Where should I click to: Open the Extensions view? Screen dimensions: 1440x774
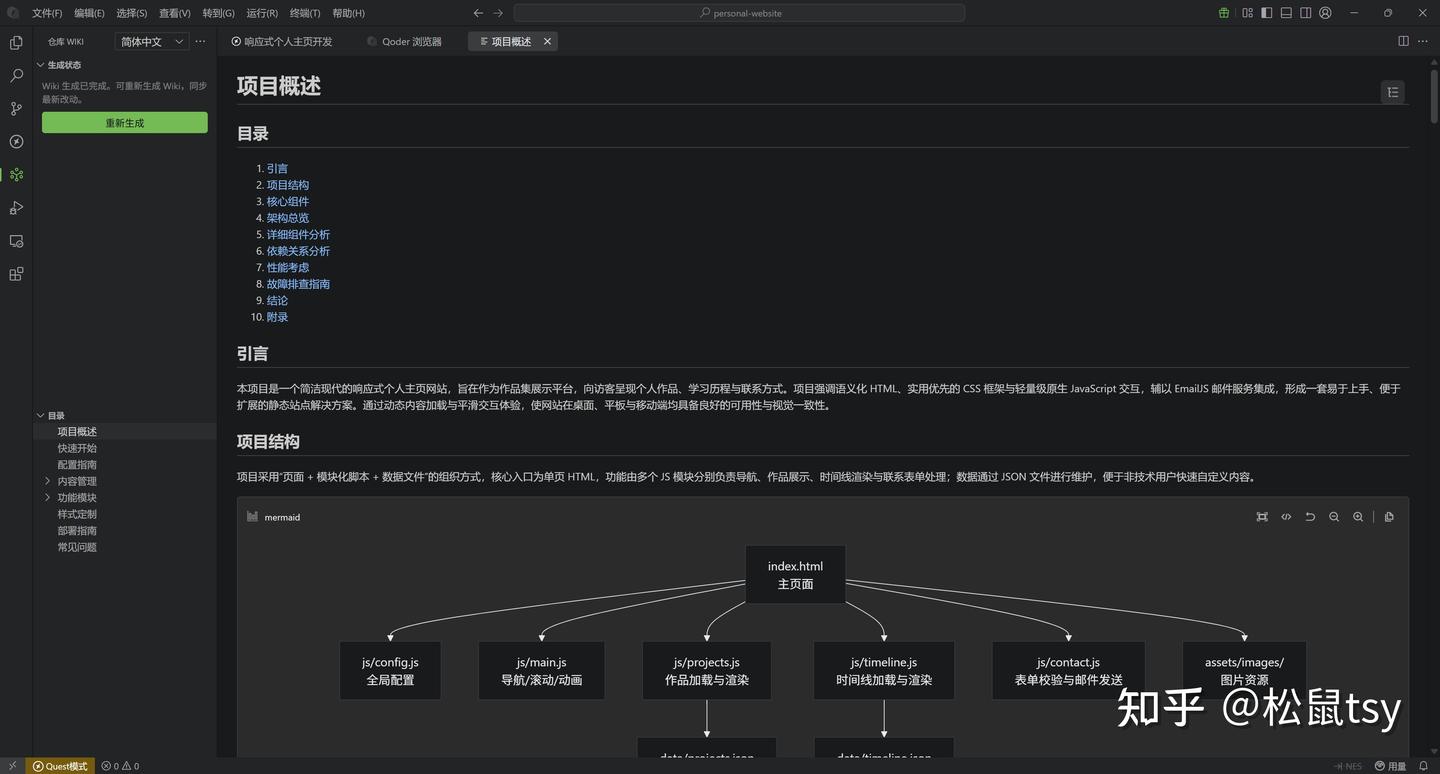click(x=15, y=274)
